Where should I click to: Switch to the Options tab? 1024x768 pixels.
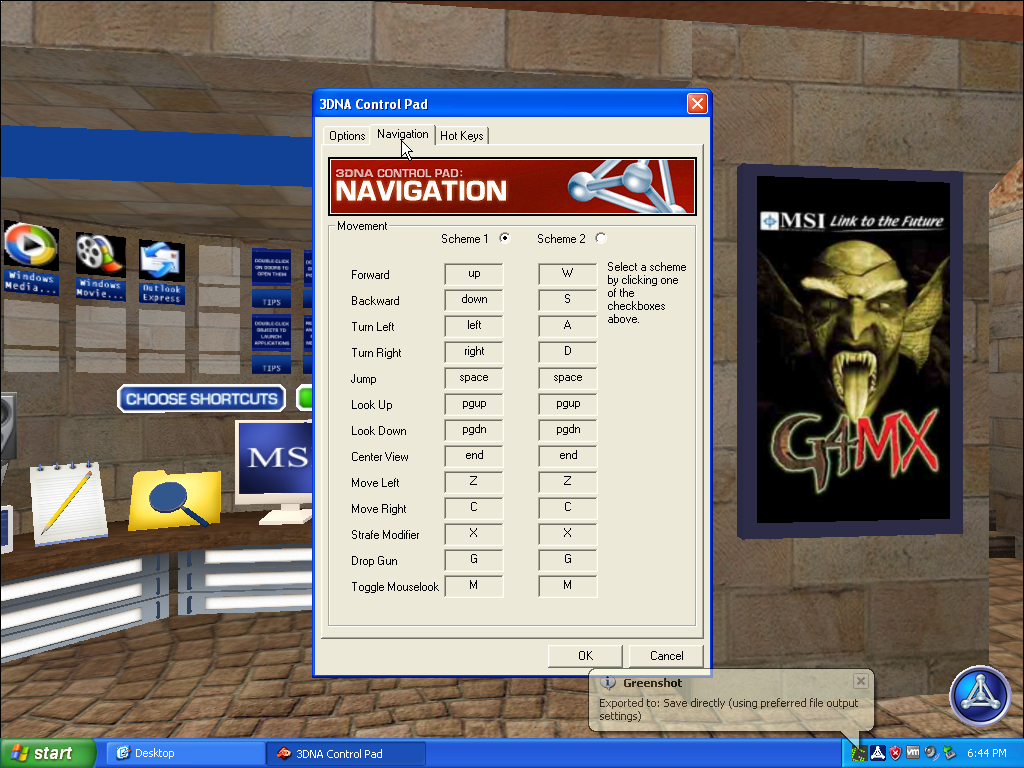click(x=347, y=136)
